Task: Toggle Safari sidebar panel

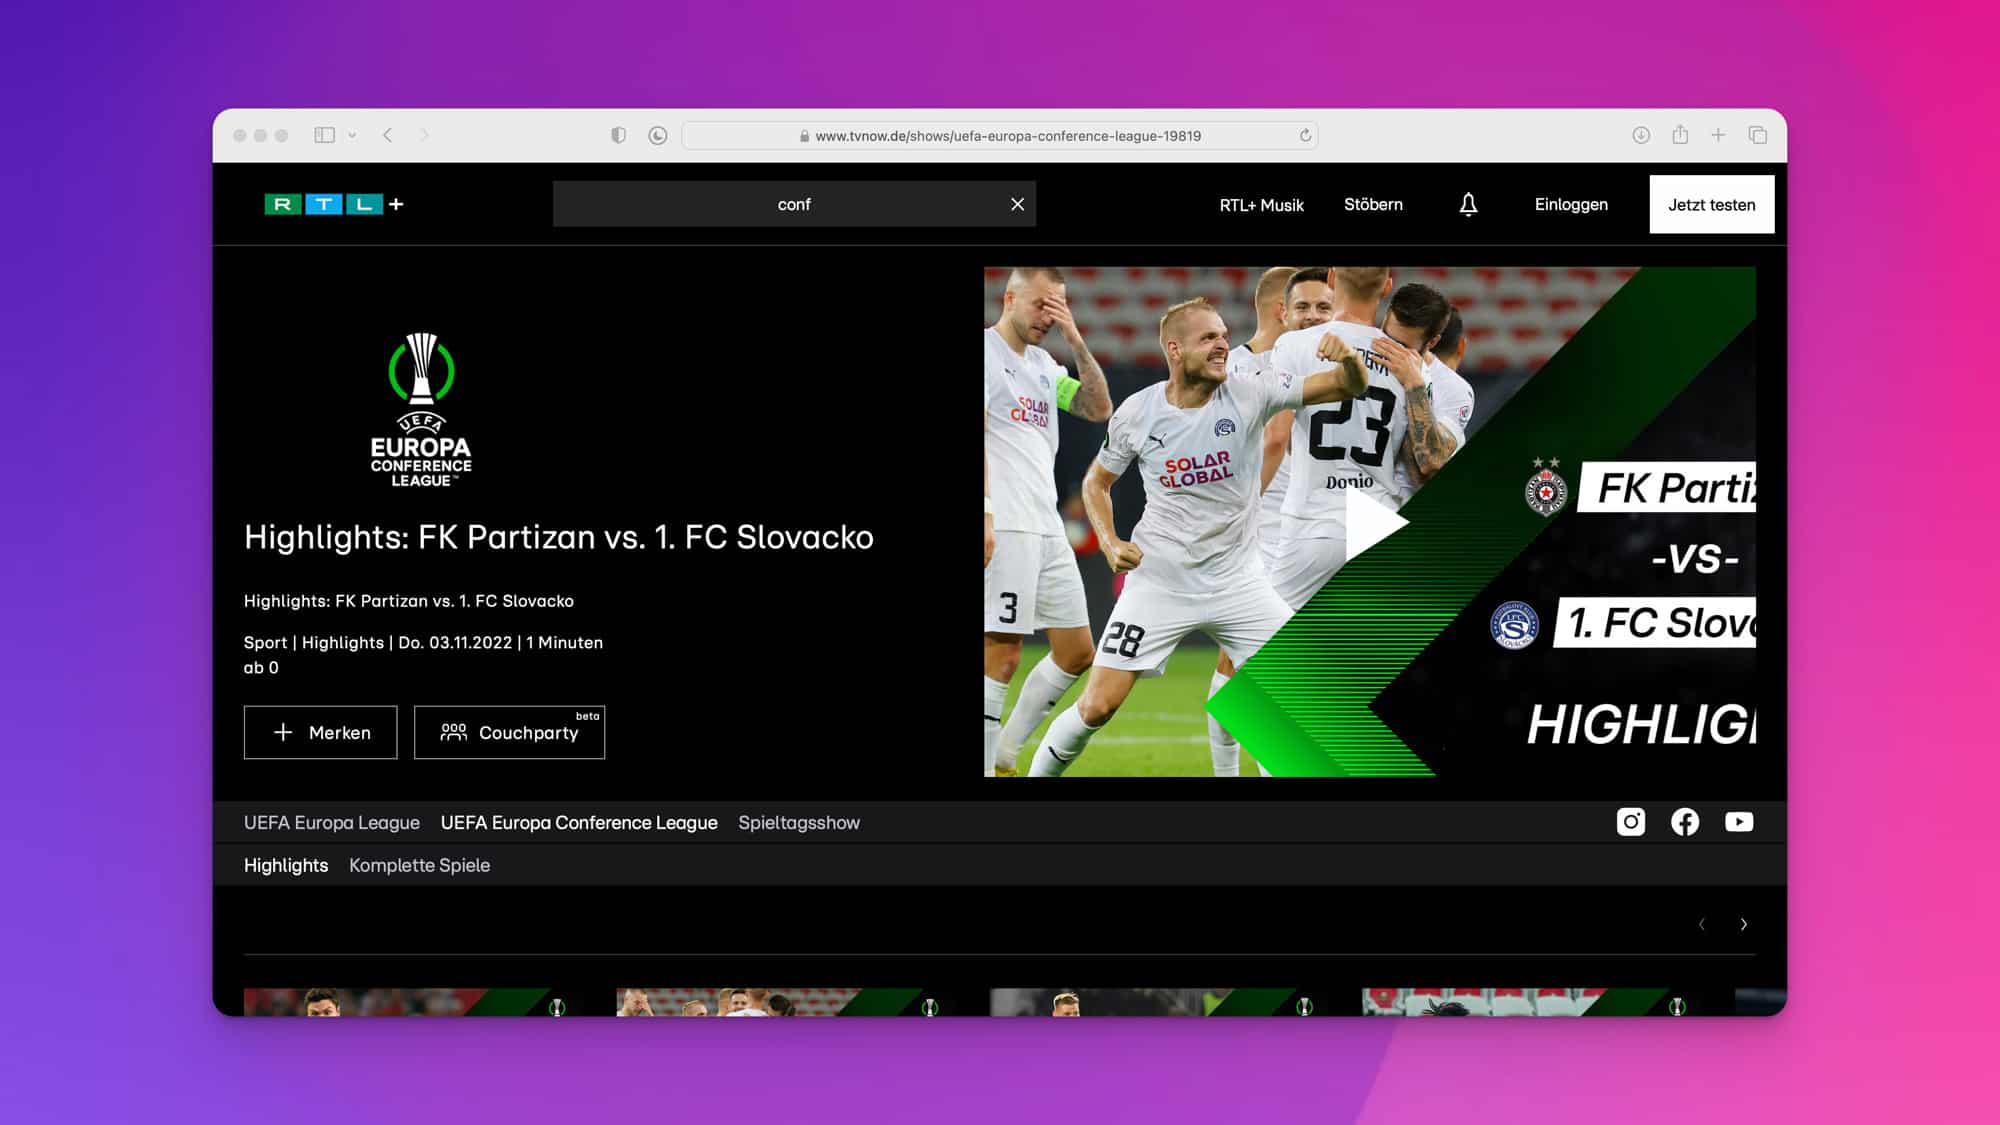Action: pos(324,135)
